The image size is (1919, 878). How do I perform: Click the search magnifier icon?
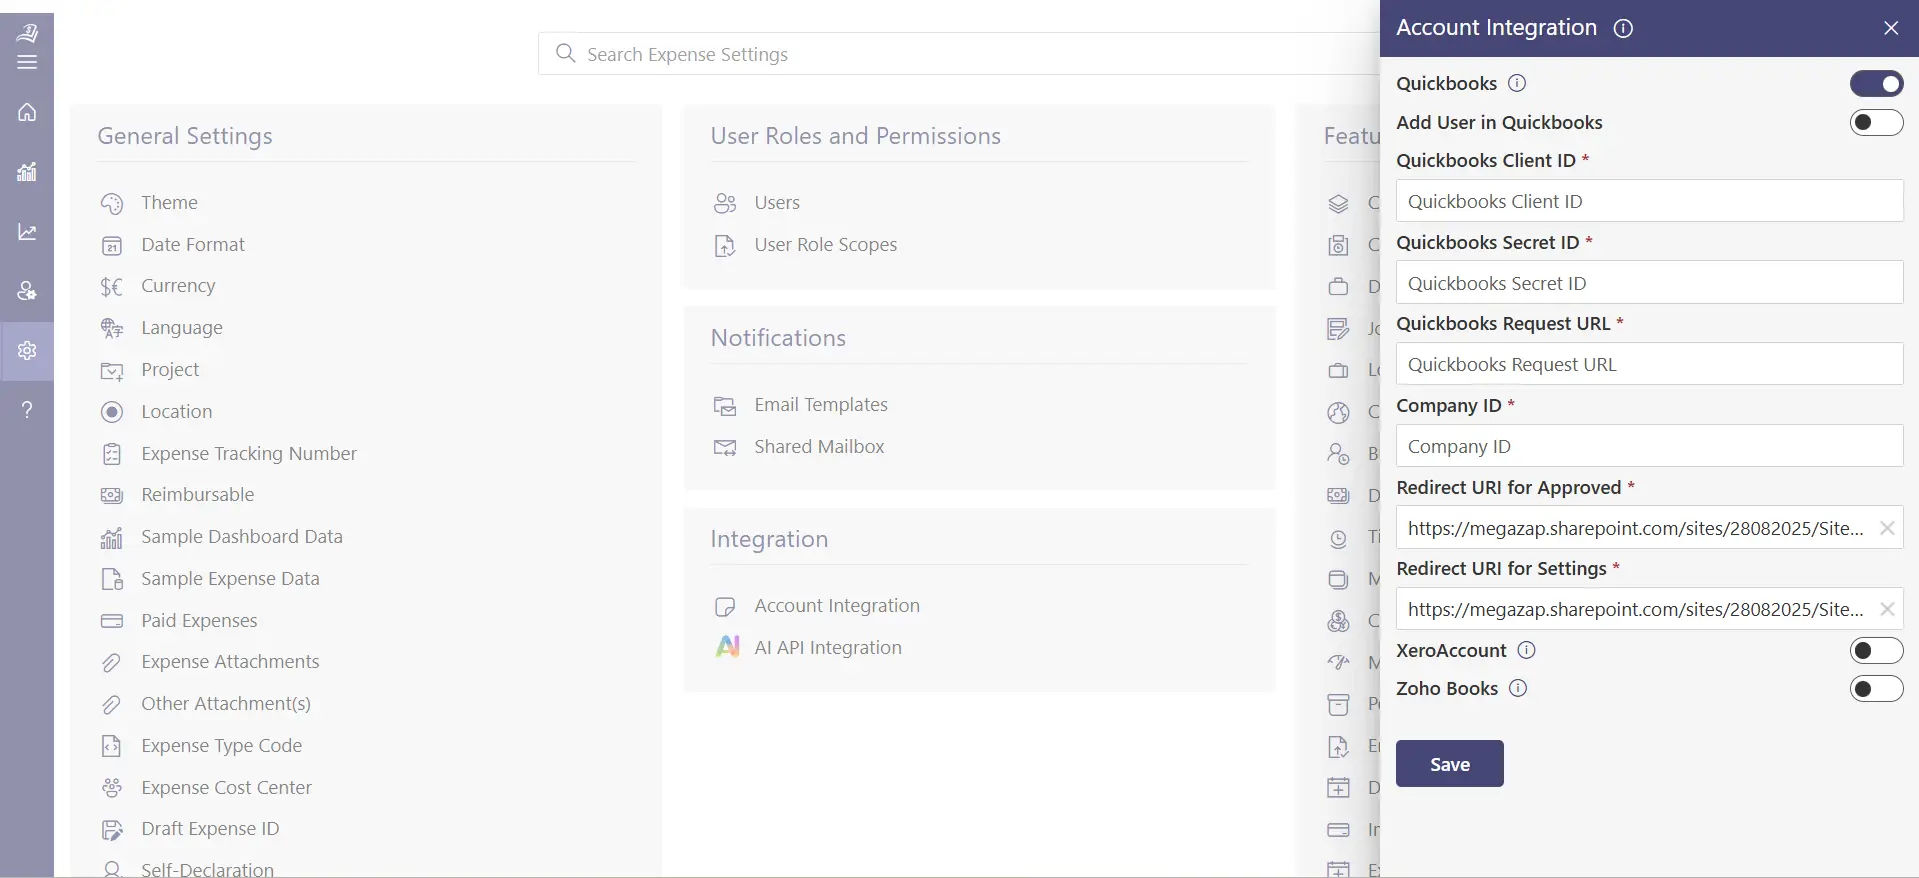click(x=565, y=53)
